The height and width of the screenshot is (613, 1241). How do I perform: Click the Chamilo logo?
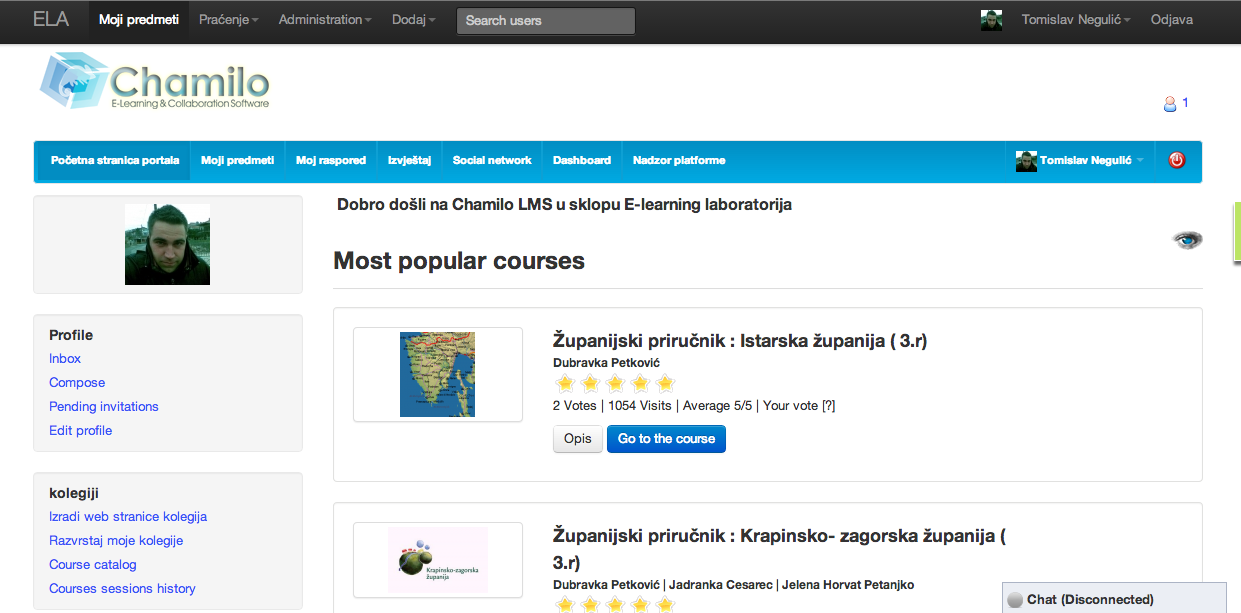coord(155,81)
